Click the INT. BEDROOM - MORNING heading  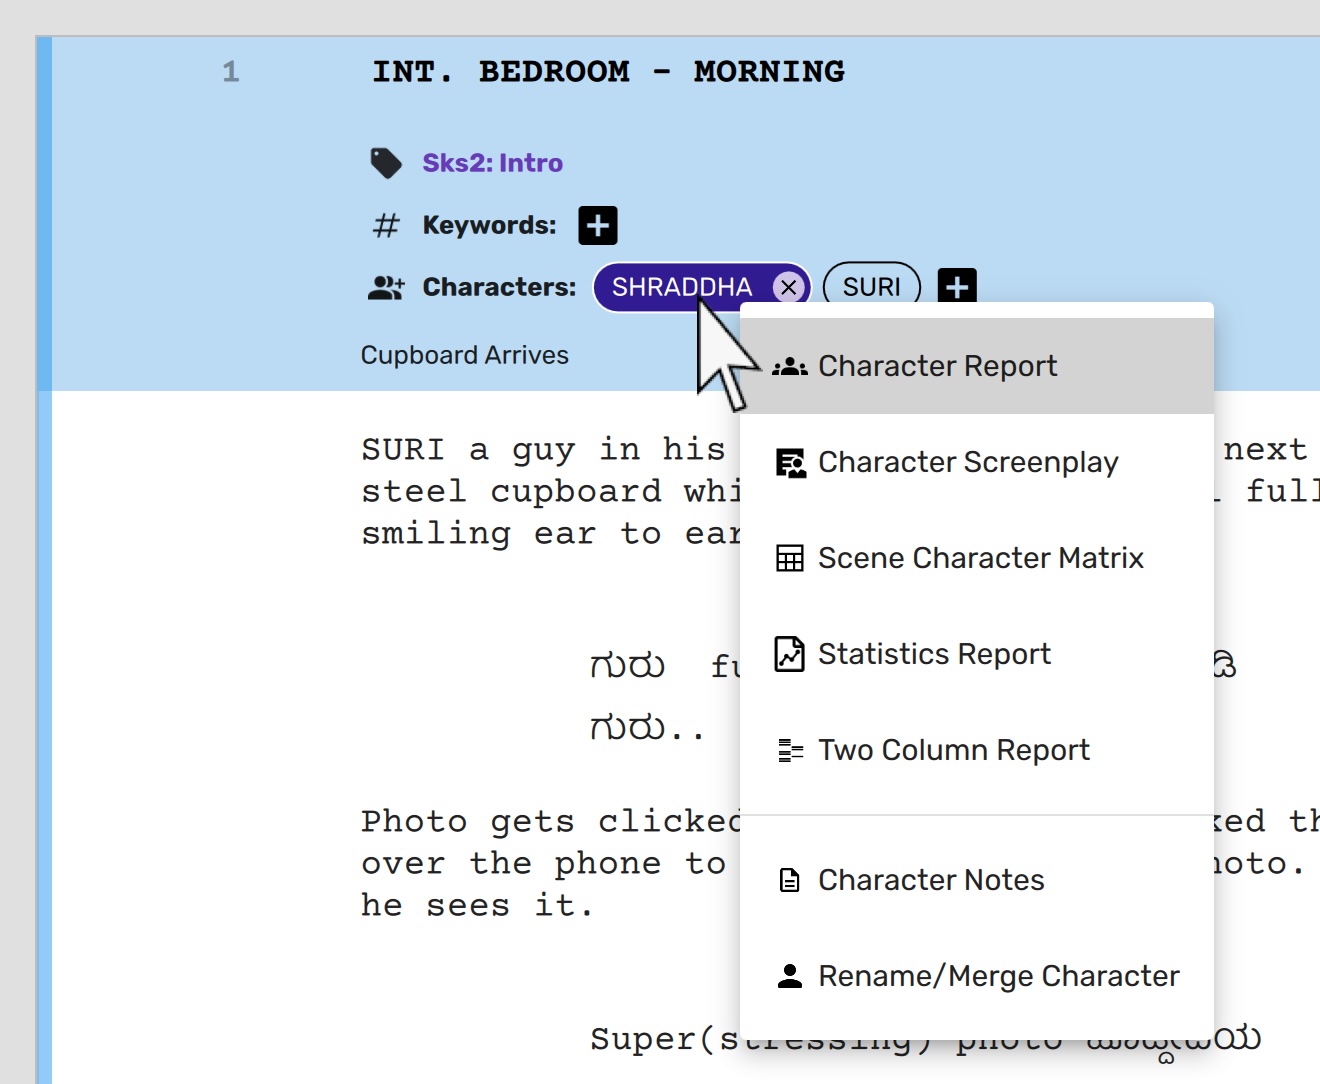click(608, 72)
